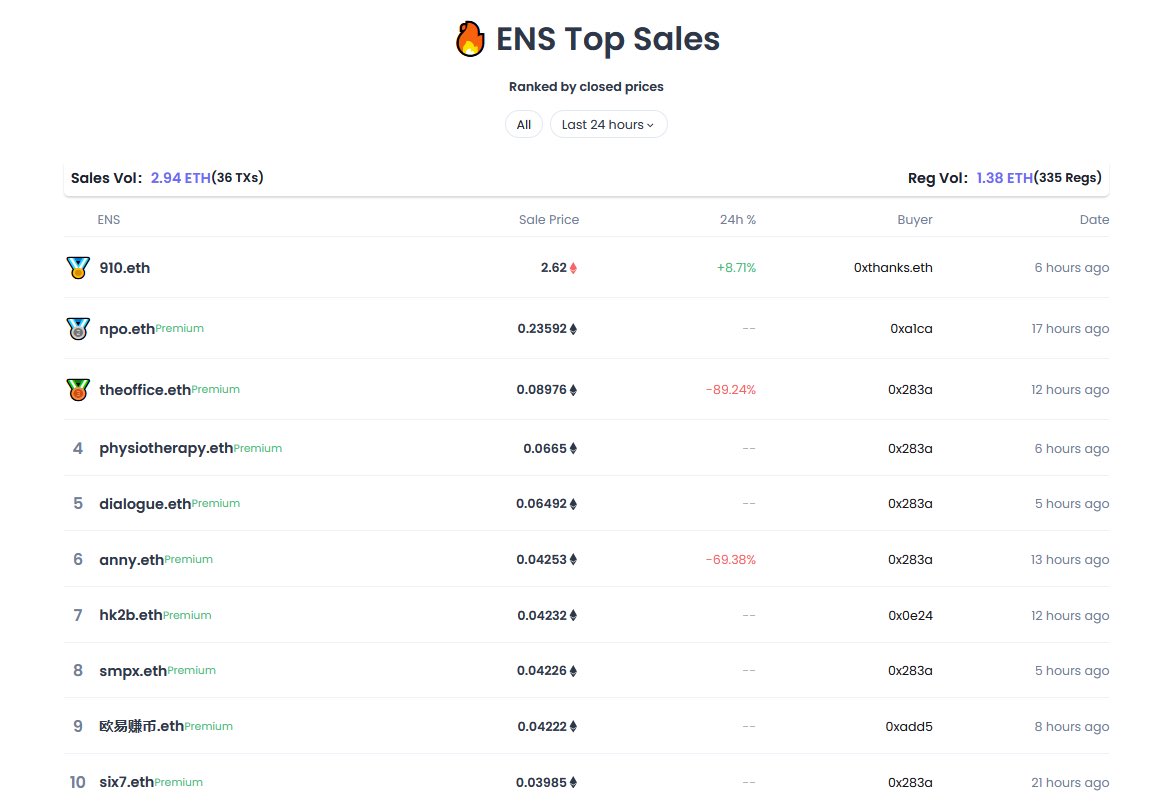Viewport: 1167px width, 805px height.
Task: Click the -89.24% change value
Action: tap(731, 390)
